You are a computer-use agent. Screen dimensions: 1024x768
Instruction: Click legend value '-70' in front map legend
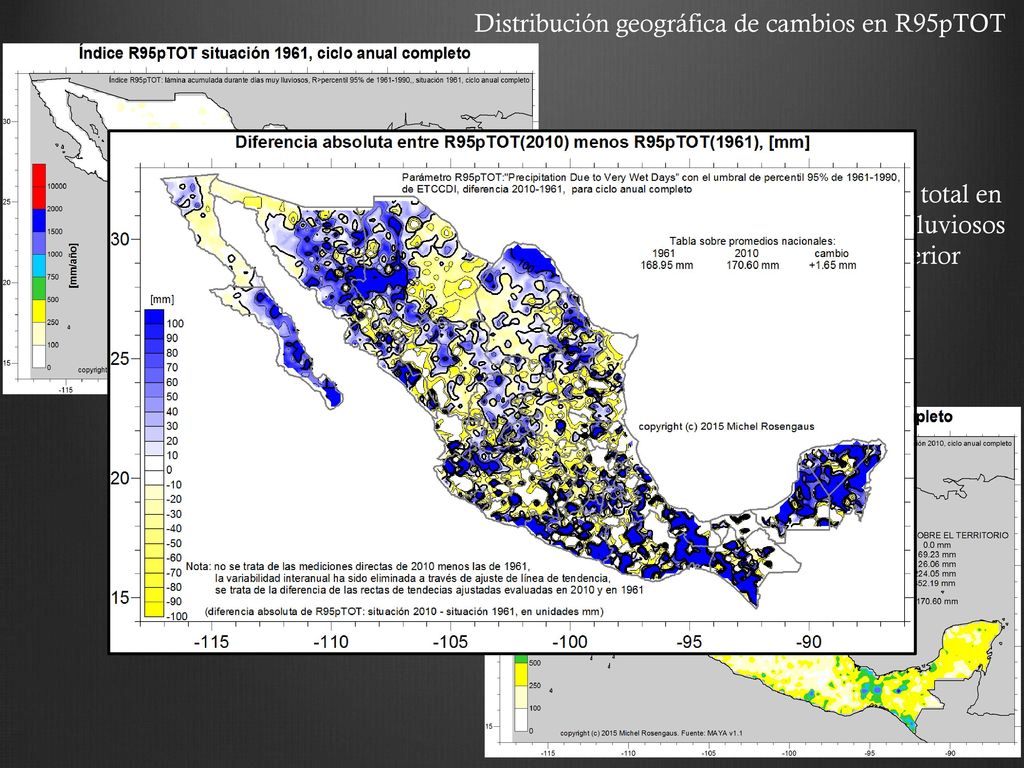pyautogui.click(x=174, y=572)
